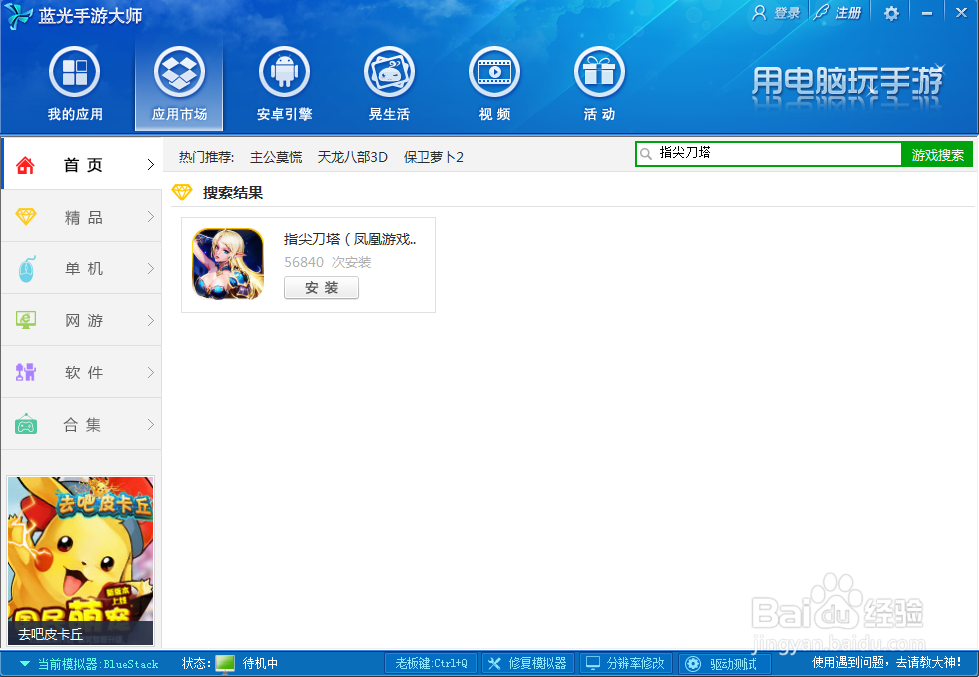Click the 修复模拟器 button

pos(528,663)
